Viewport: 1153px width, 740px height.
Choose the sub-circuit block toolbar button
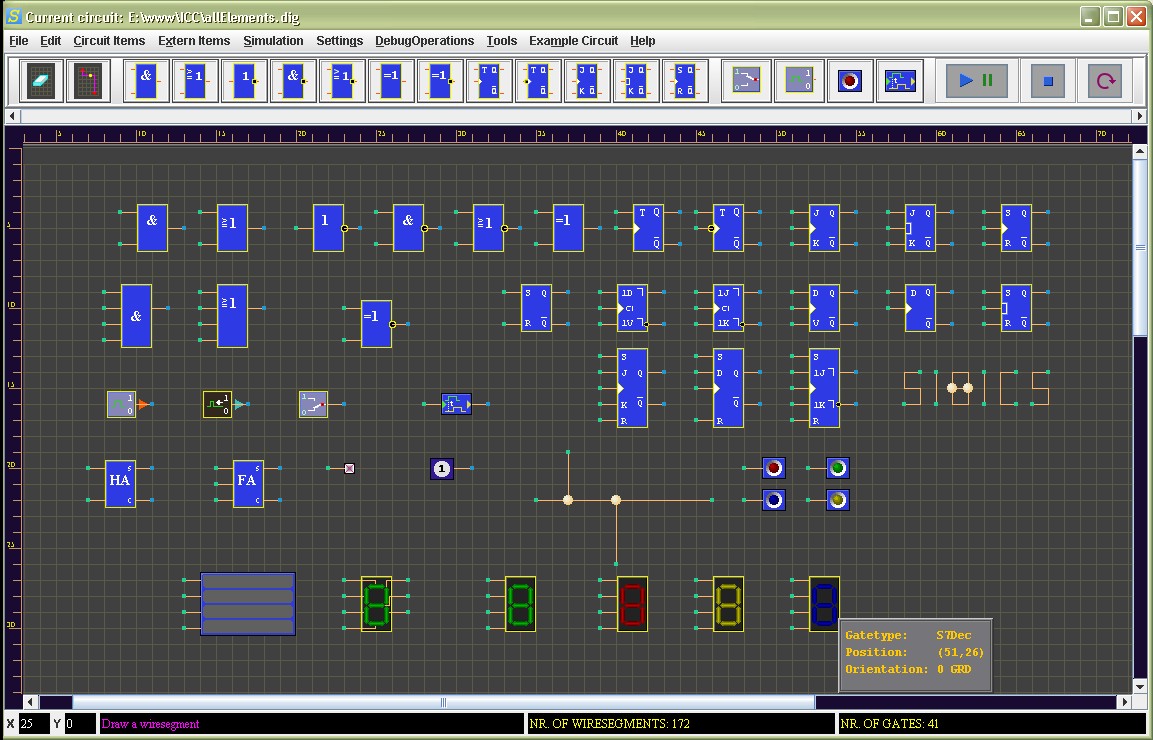tap(900, 81)
